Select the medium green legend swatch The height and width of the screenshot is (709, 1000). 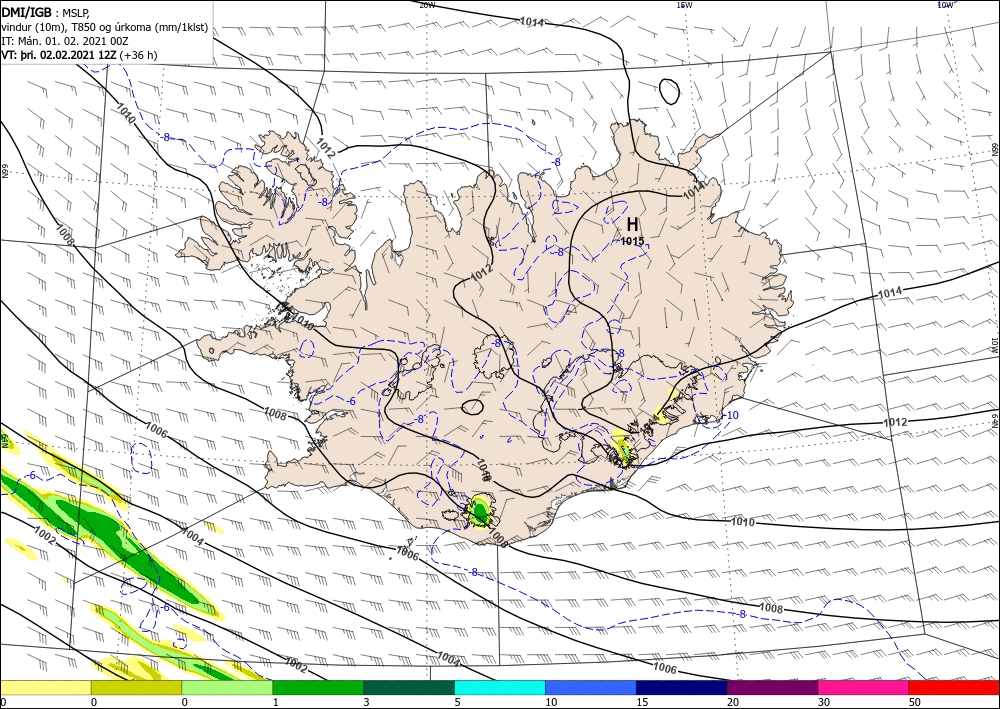(x=318, y=687)
